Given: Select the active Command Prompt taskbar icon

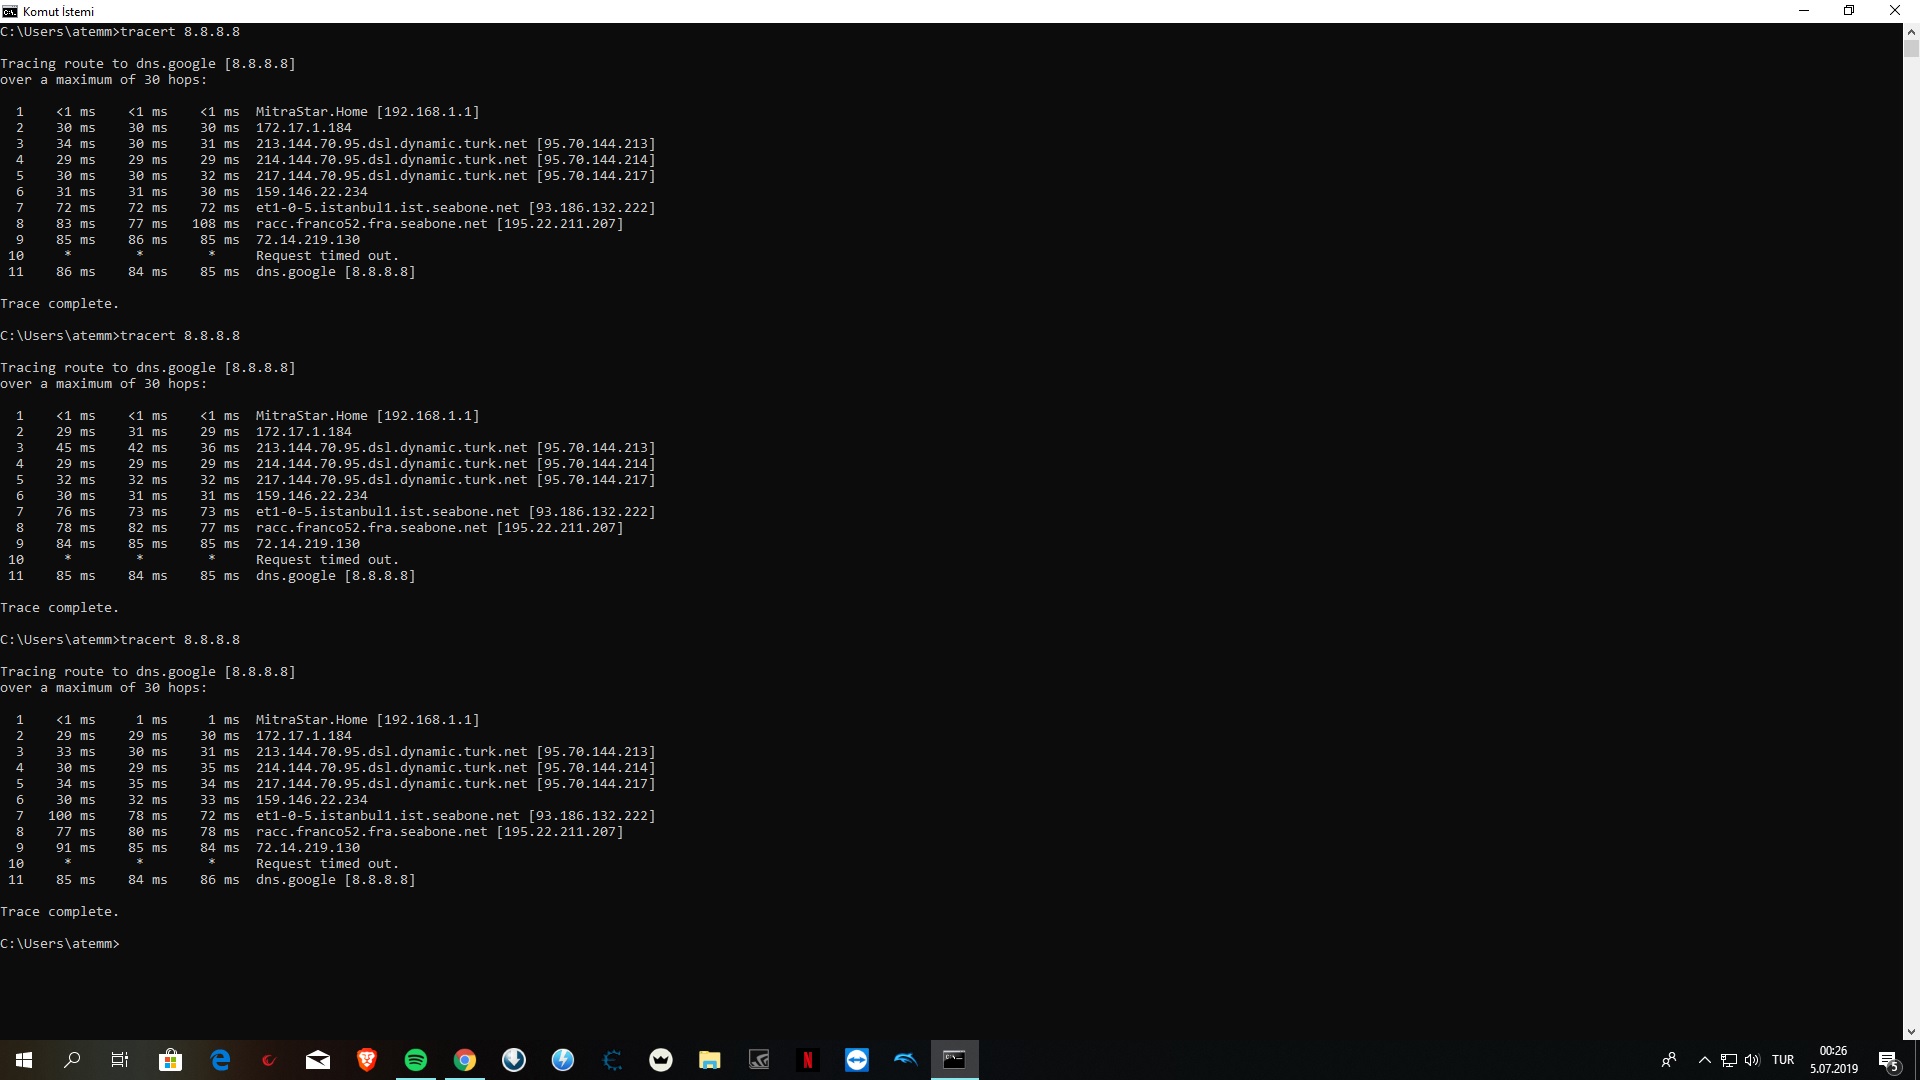Looking at the screenshot, I should point(955,1060).
